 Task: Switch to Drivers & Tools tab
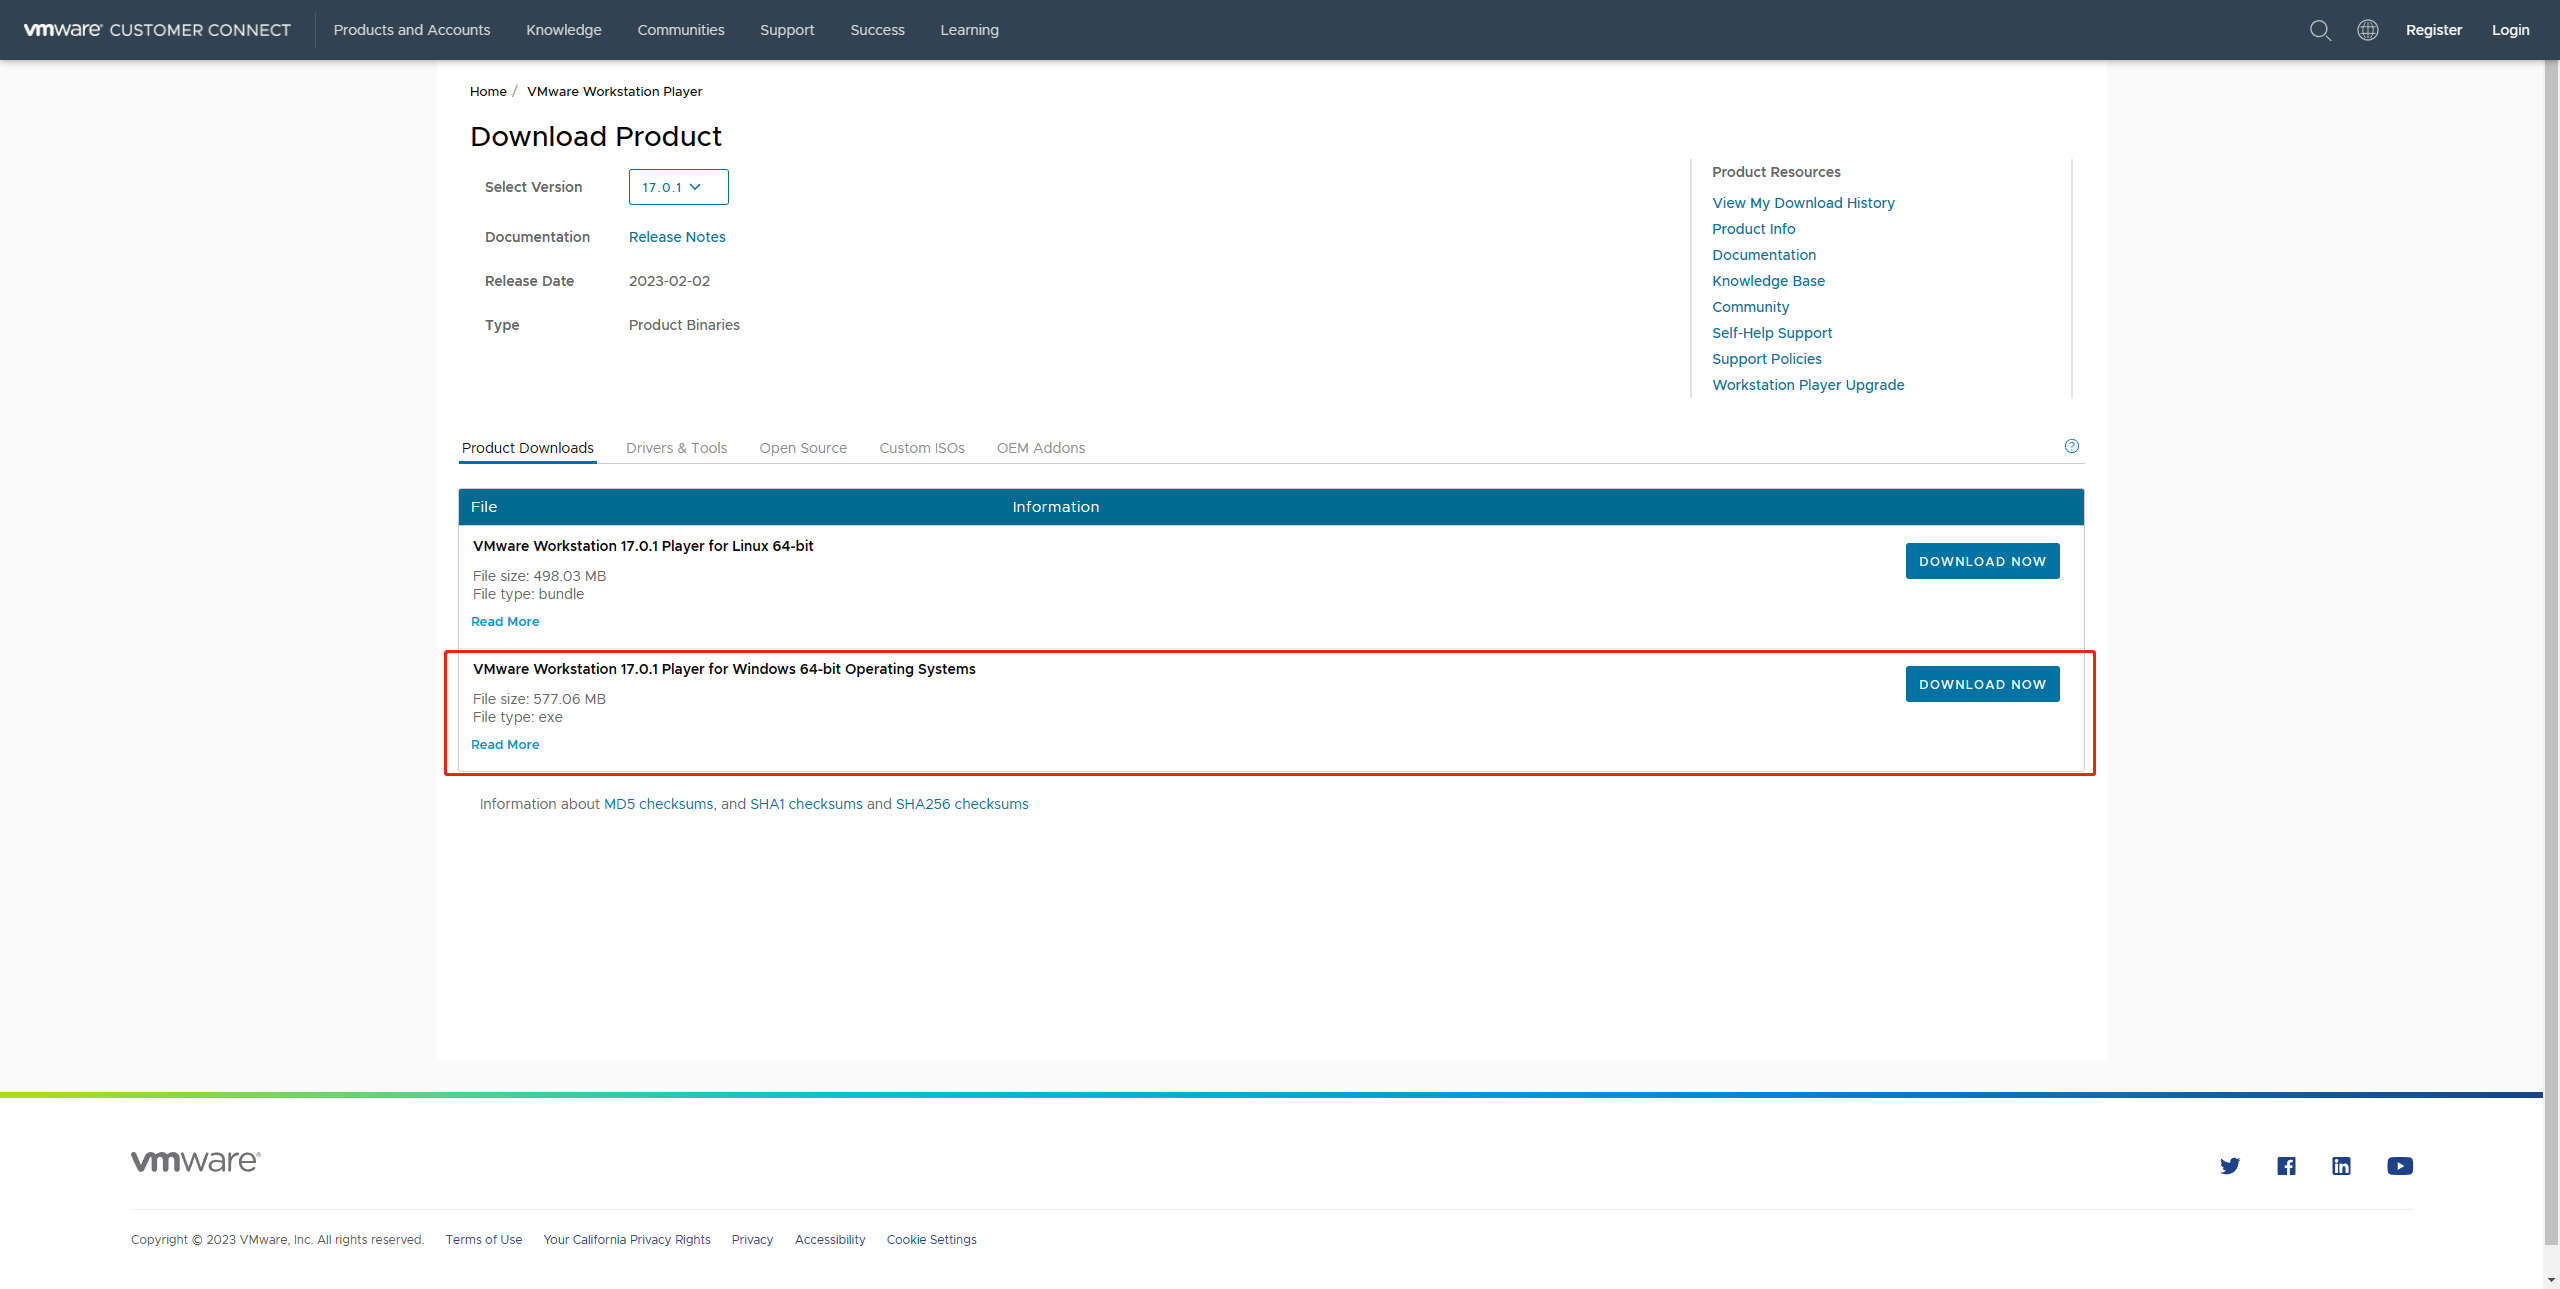677,448
